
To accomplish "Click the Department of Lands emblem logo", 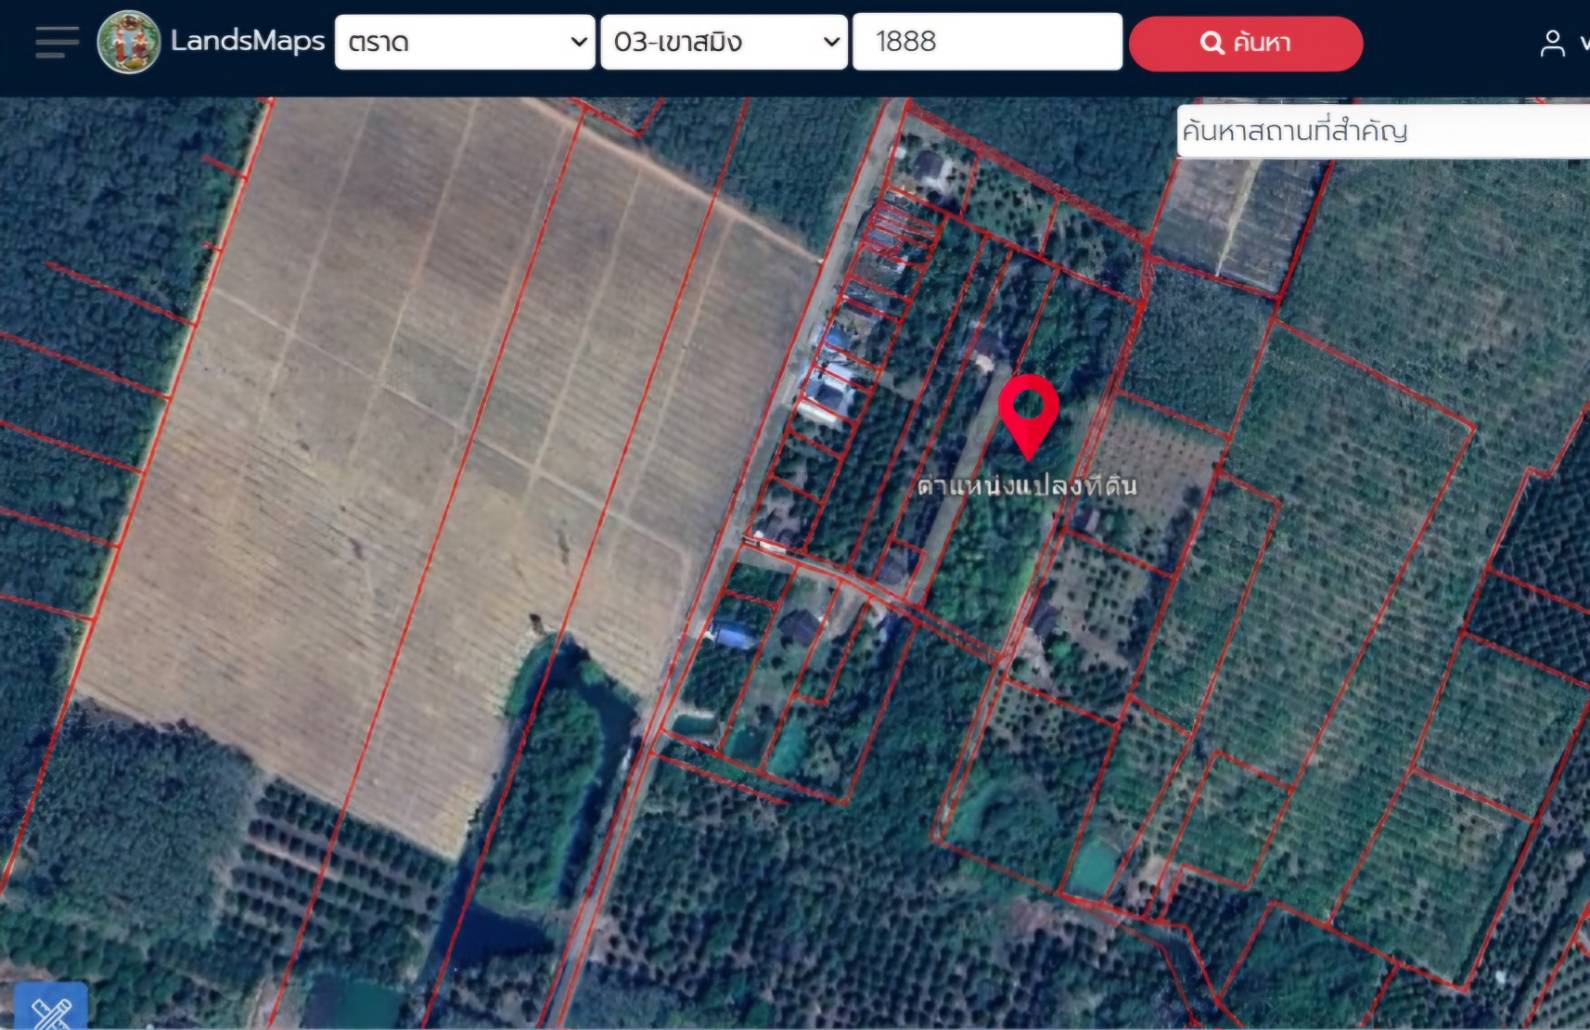I will point(129,42).
